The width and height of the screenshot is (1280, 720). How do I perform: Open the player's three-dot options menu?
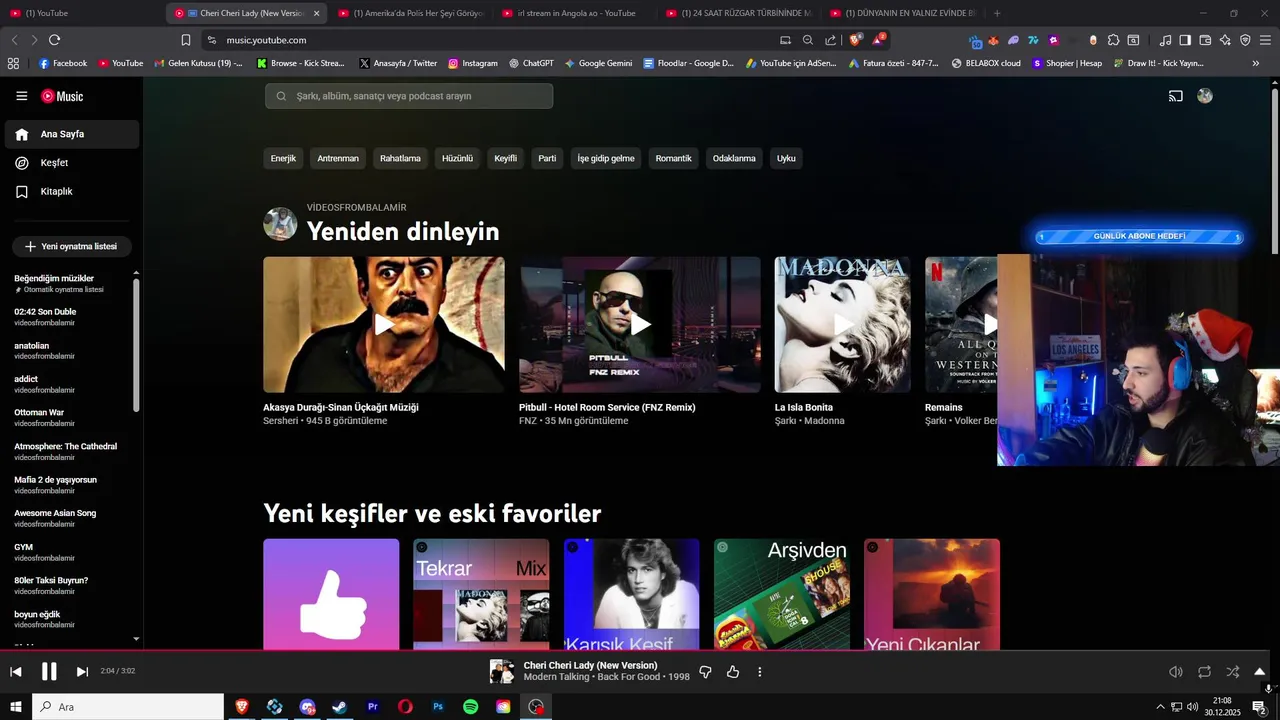[x=760, y=672]
